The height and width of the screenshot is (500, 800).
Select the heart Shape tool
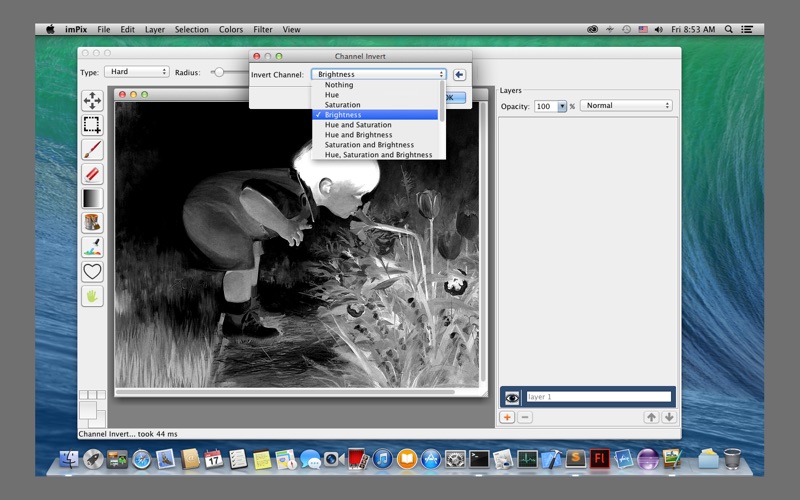pos(92,272)
